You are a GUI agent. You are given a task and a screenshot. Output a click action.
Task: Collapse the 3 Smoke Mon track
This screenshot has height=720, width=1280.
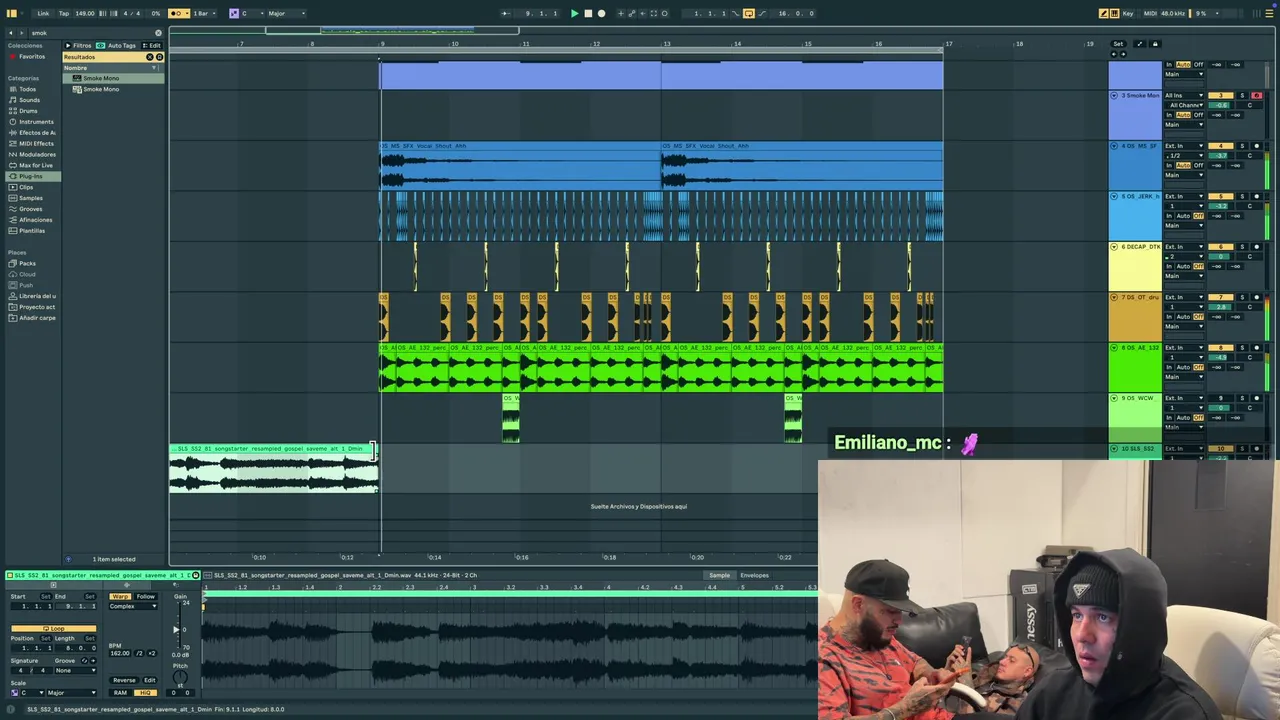coord(1114,95)
